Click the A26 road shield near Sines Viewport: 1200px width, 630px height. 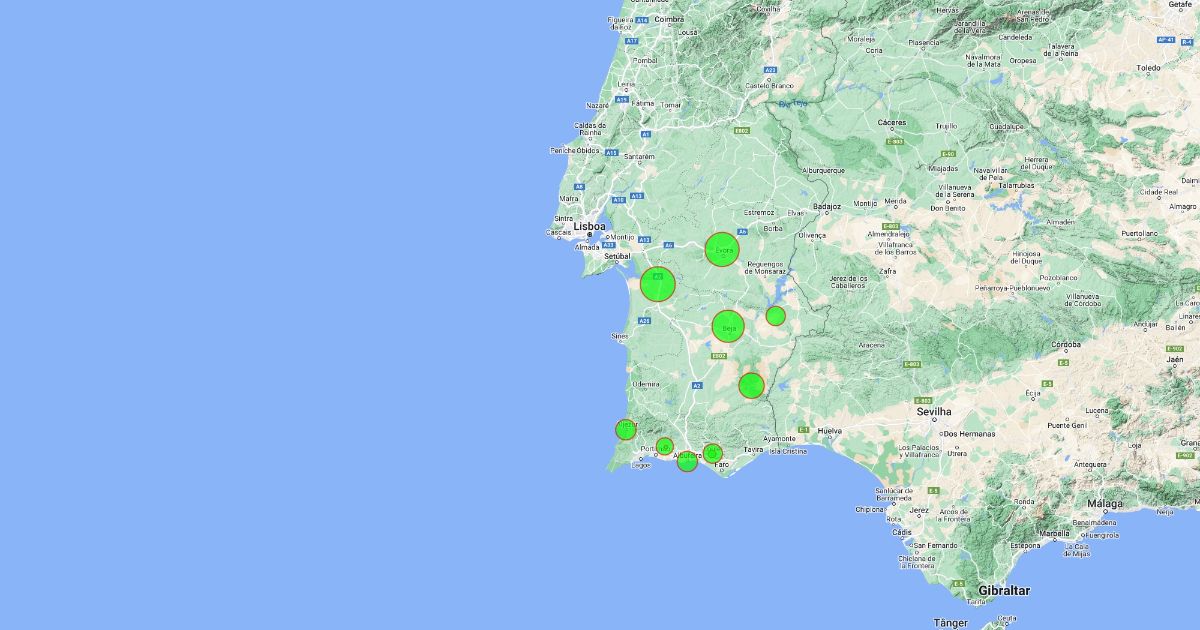point(645,320)
